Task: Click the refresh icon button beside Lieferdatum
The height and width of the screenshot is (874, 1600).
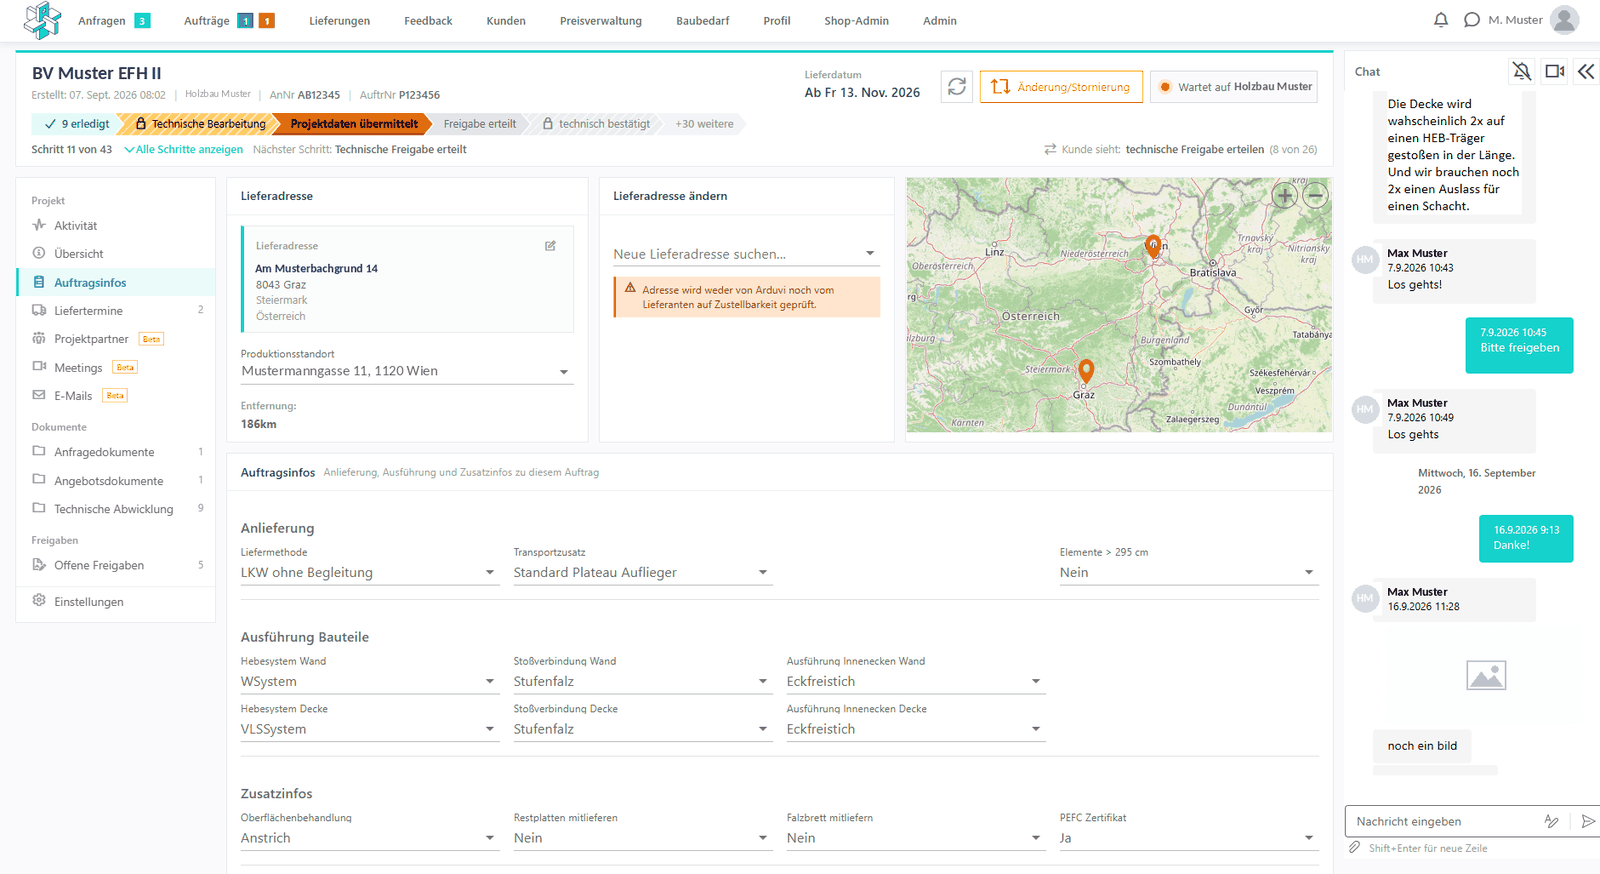Action: point(957,87)
